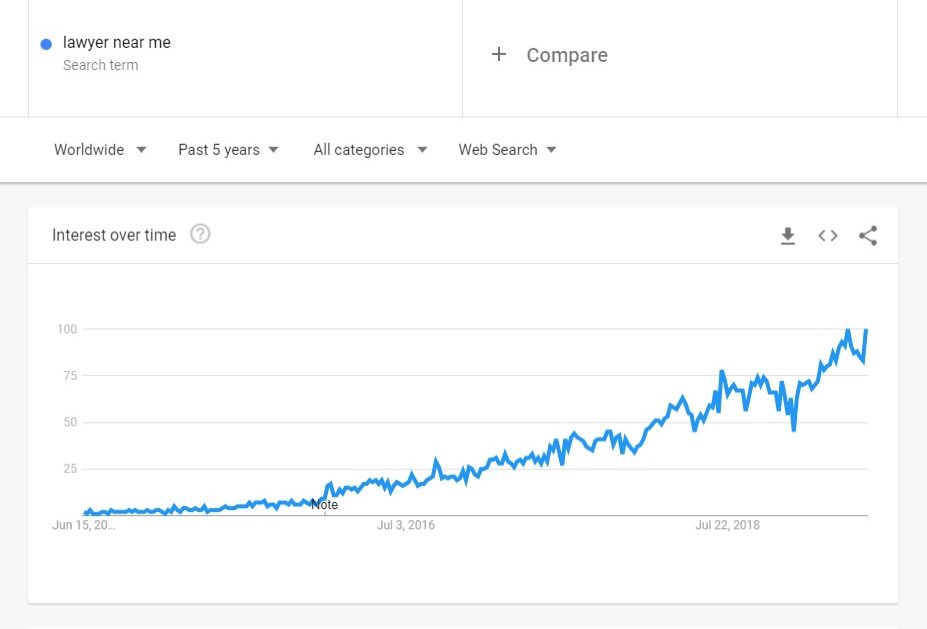Viewport: 927px width, 629px height.
Task: Click the blue dot beside lawyer near me
Action: 46,44
